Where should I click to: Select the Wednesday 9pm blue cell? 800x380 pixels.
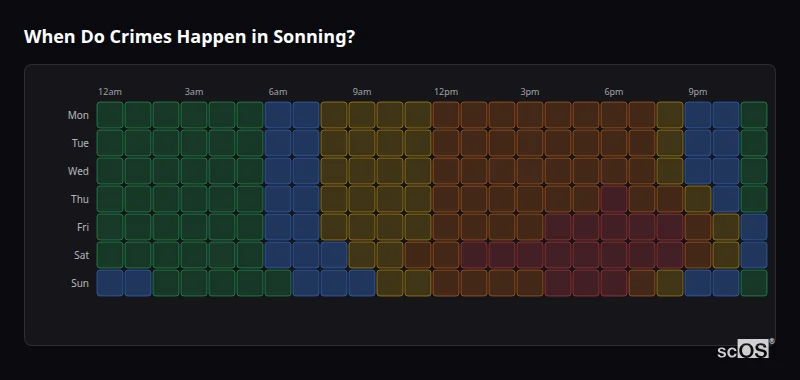point(698,171)
